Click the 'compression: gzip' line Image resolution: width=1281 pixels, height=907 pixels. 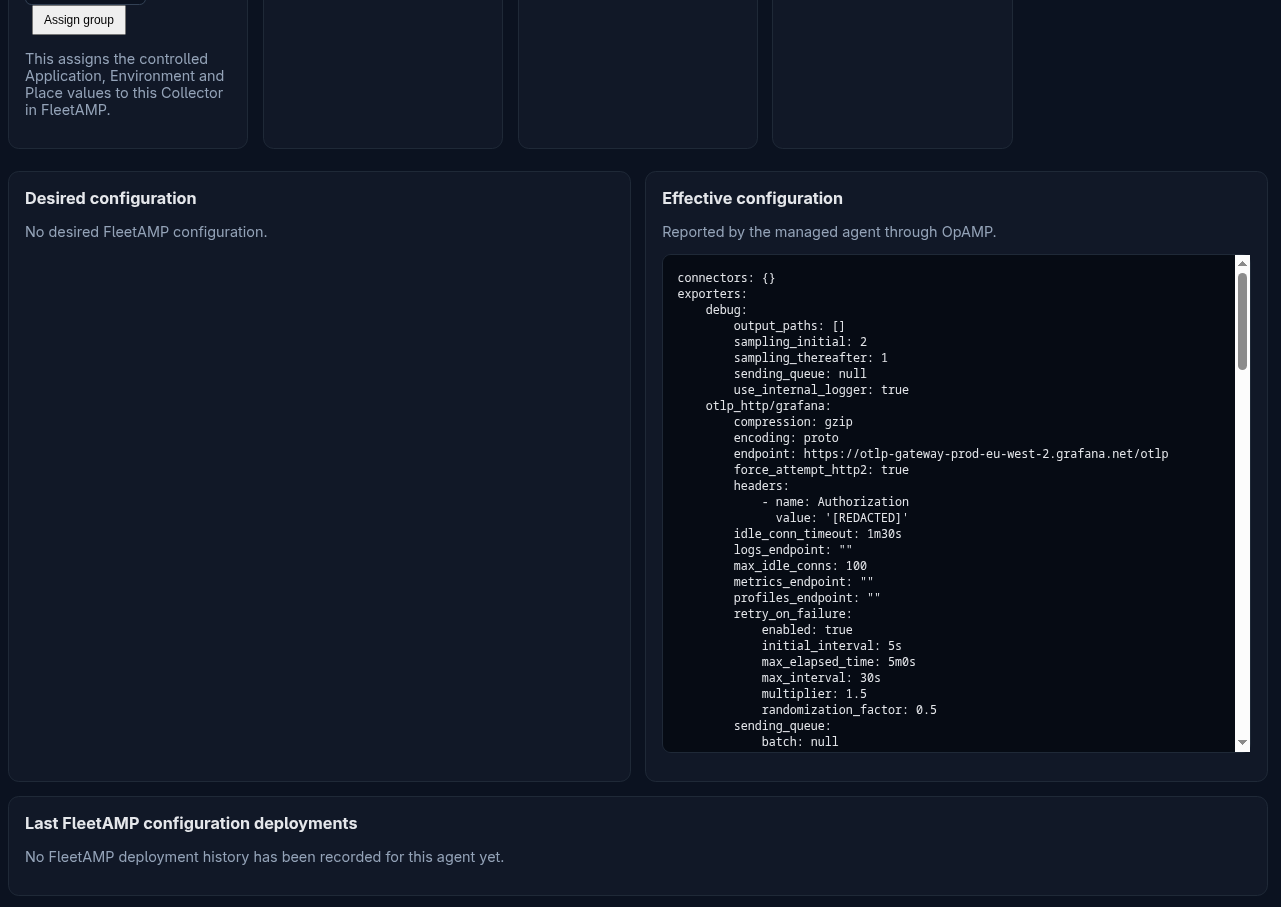coord(793,422)
